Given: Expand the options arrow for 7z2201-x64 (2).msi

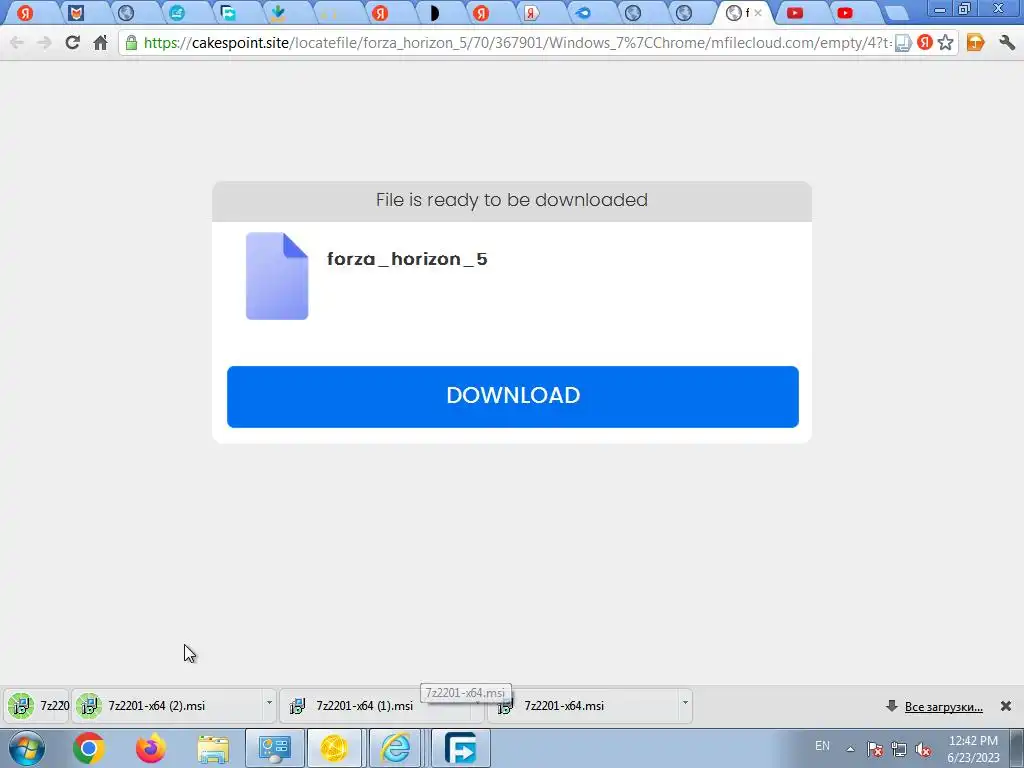Looking at the screenshot, I should [x=269, y=703].
